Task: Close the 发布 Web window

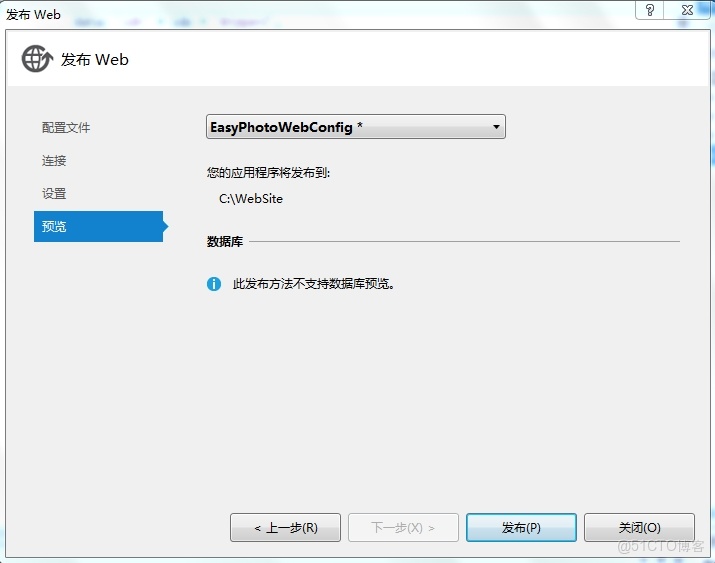Action: coord(687,10)
